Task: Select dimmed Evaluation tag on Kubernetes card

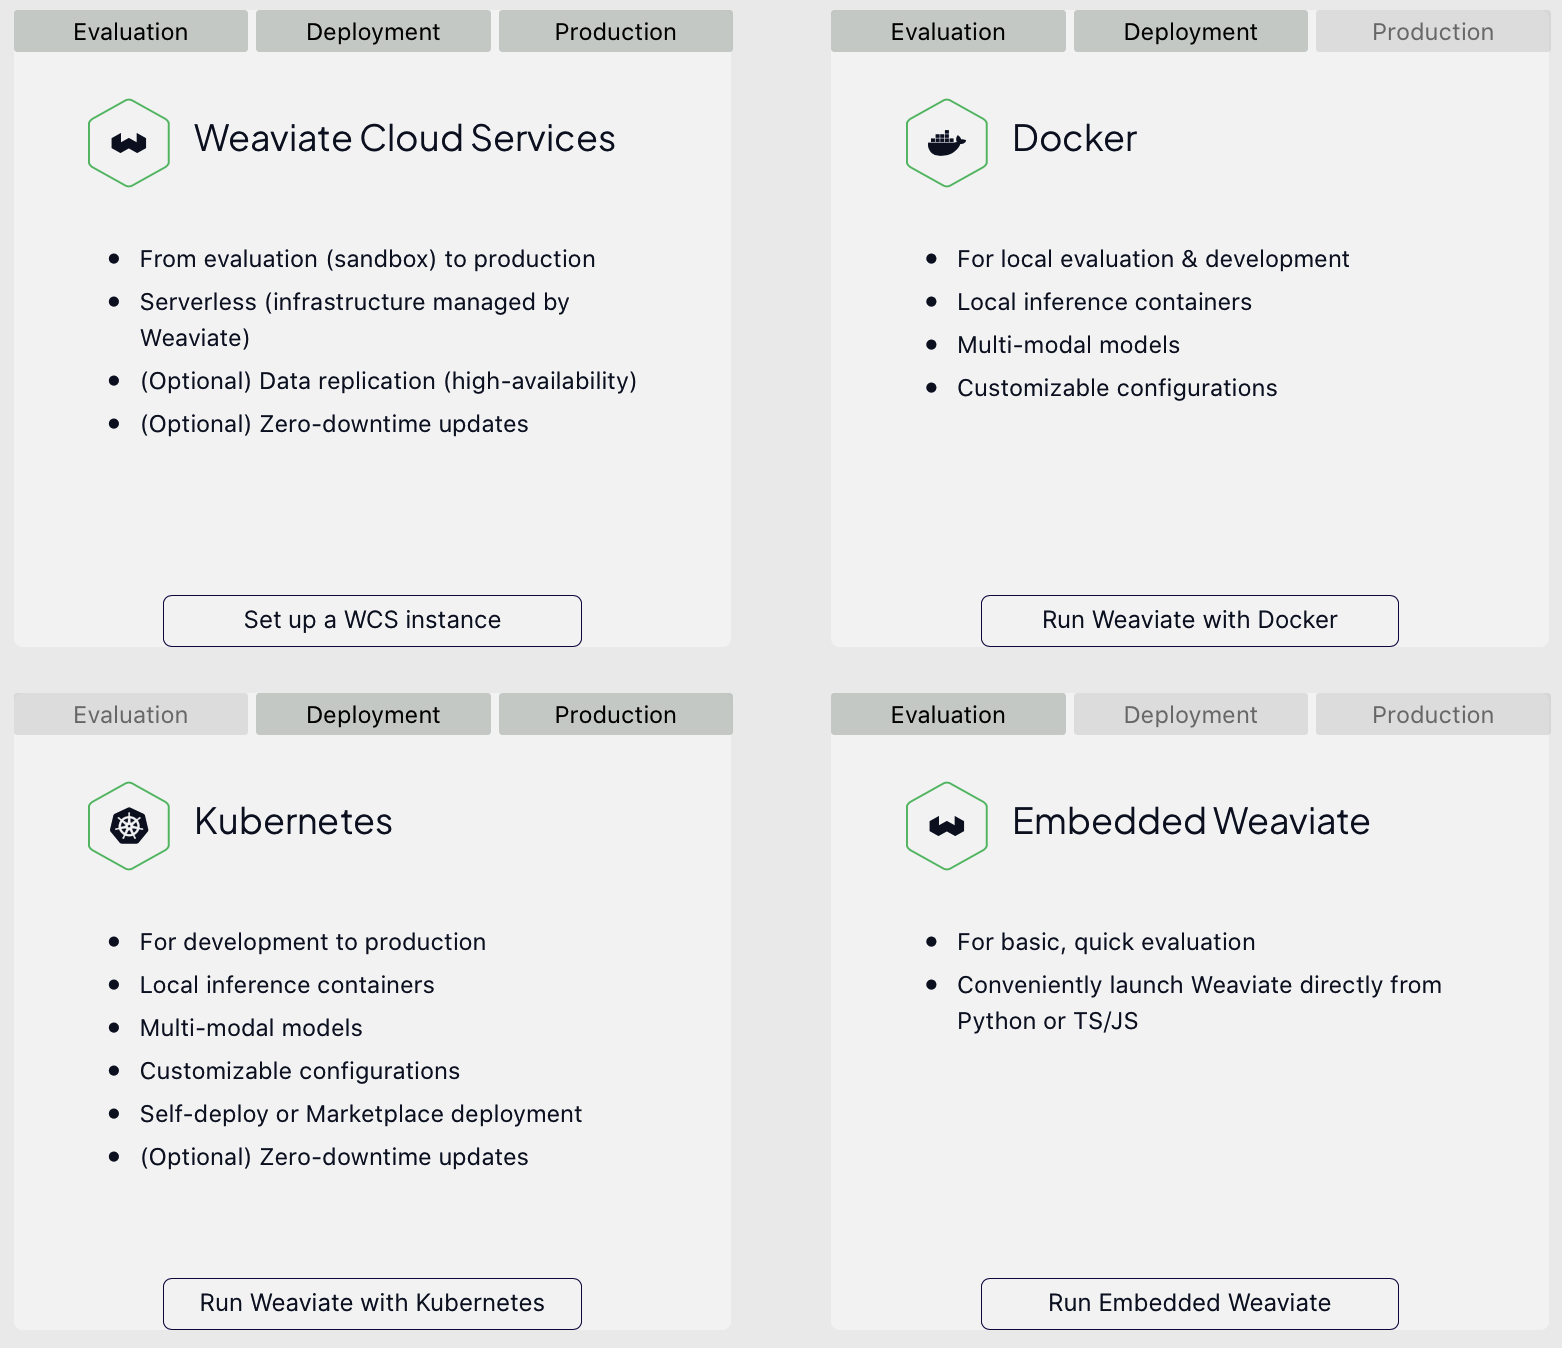Action: point(131,714)
